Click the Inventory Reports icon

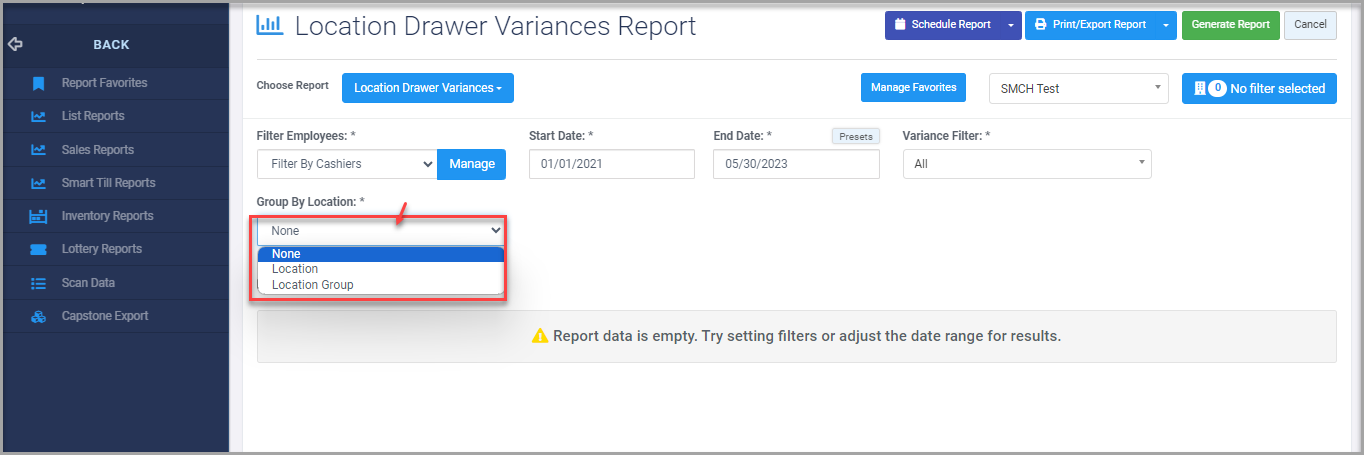tap(39, 216)
